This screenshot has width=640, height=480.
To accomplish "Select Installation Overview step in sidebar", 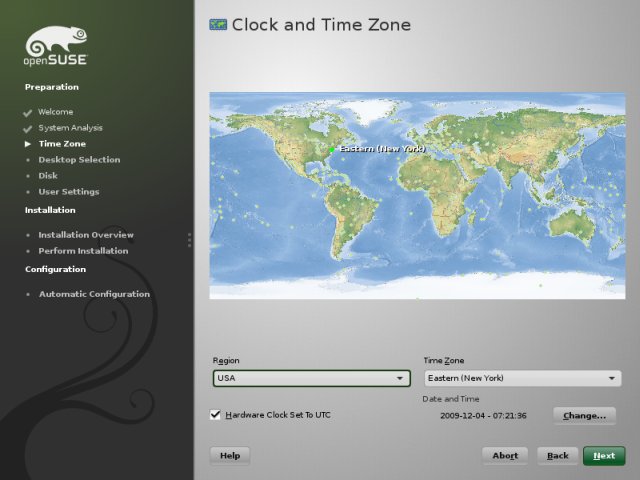I will (x=86, y=235).
